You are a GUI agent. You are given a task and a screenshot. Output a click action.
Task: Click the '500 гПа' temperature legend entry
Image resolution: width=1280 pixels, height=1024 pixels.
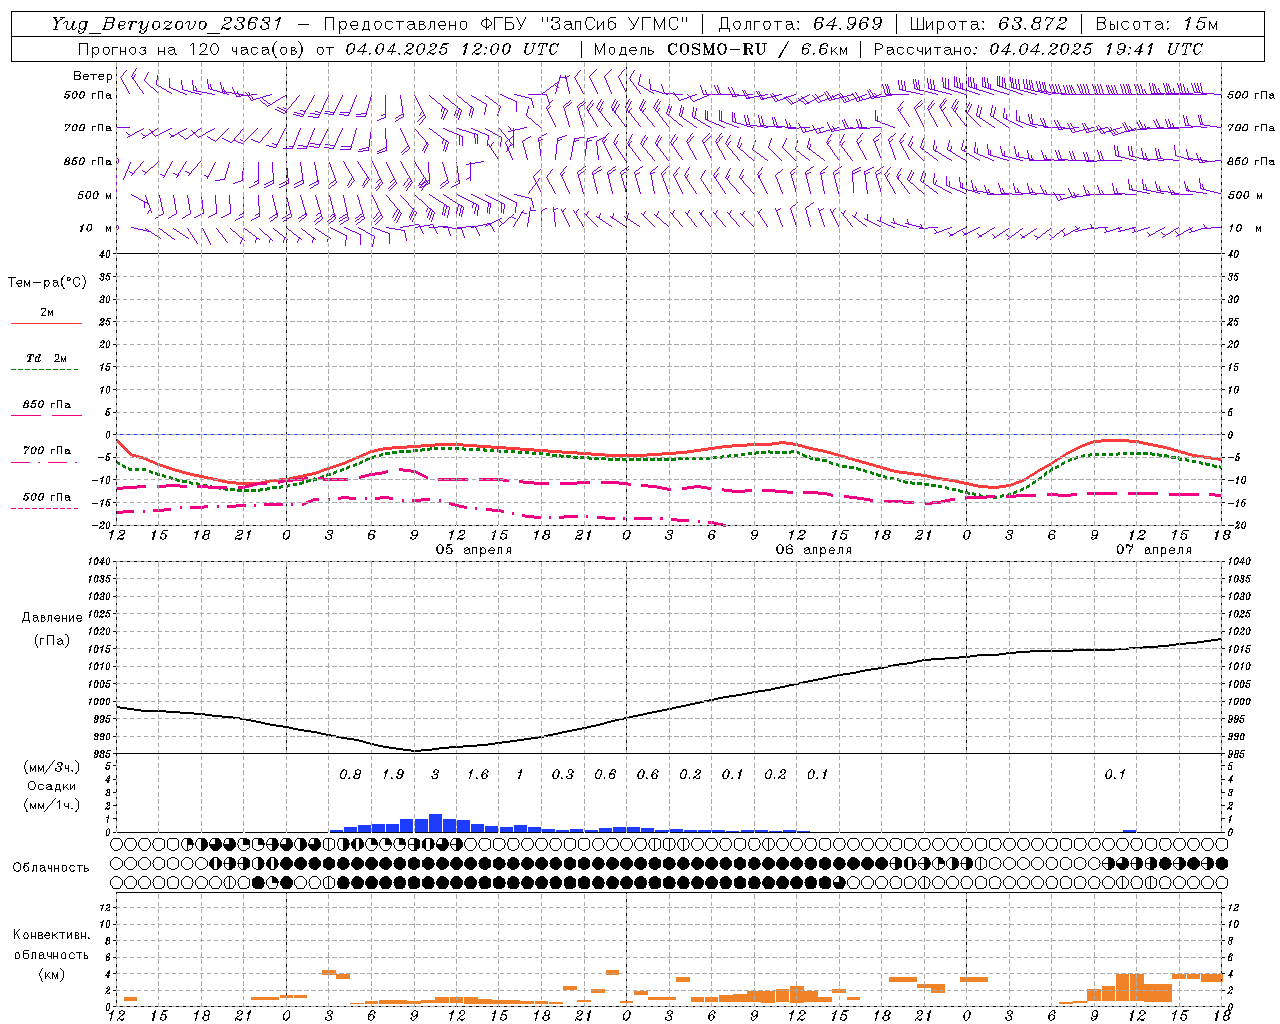(47, 497)
